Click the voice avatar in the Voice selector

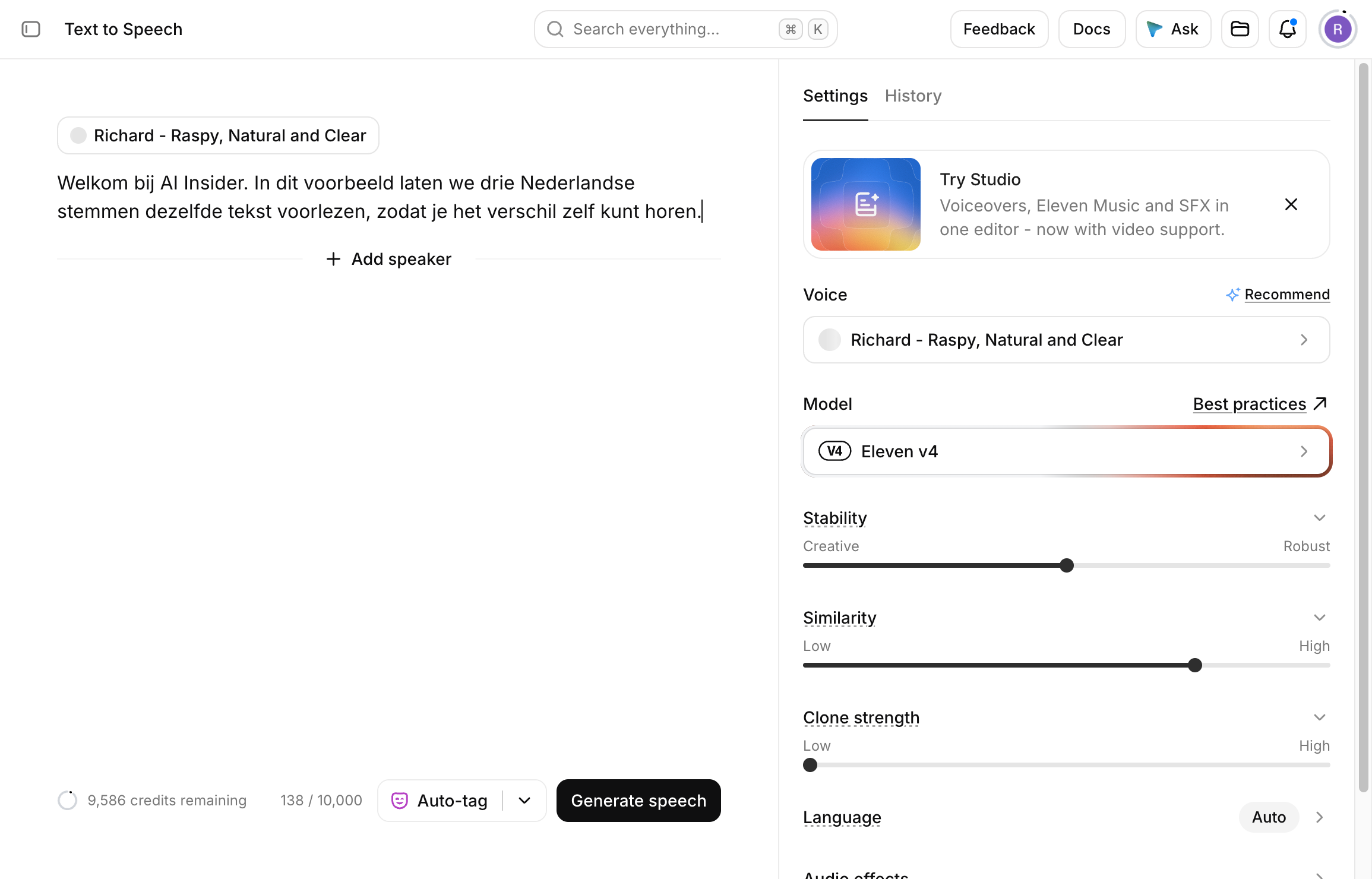(x=830, y=340)
